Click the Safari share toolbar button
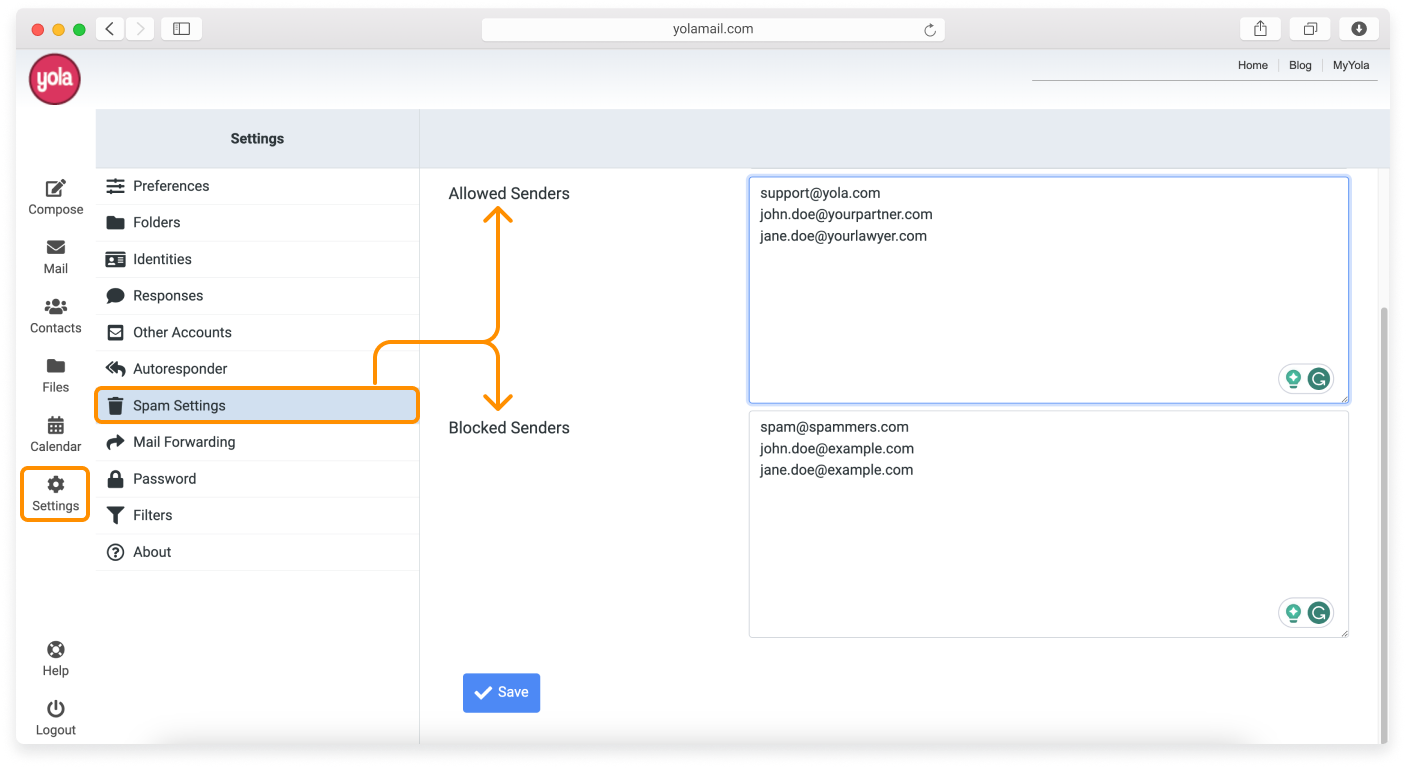1406x768 pixels. pos(1260,29)
